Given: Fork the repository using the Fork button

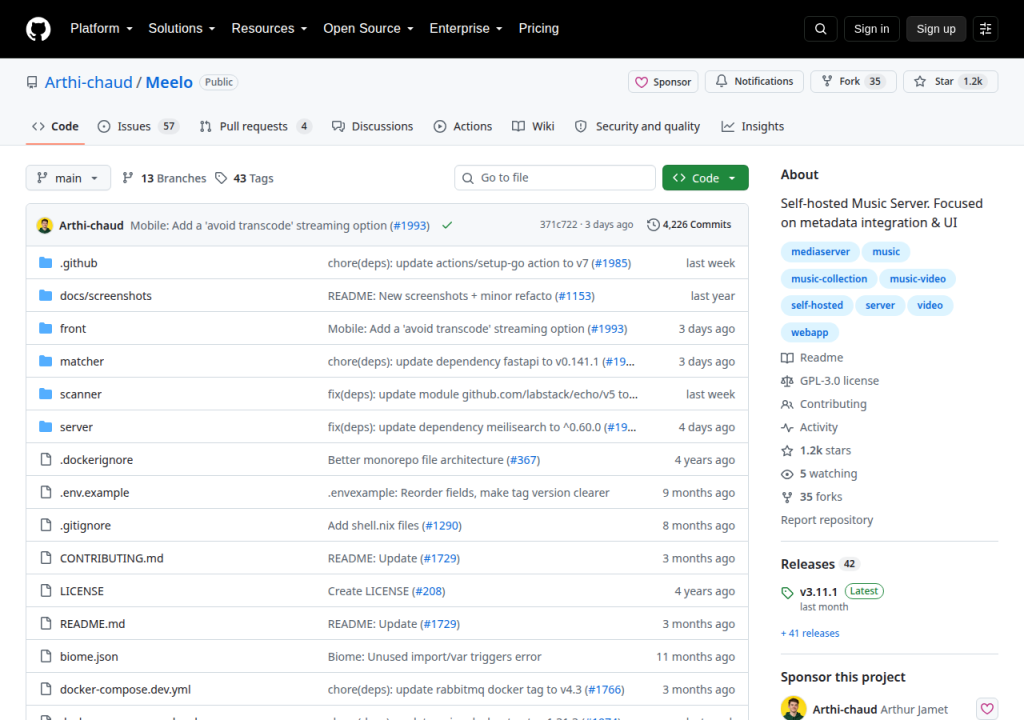Looking at the screenshot, I should (854, 82).
